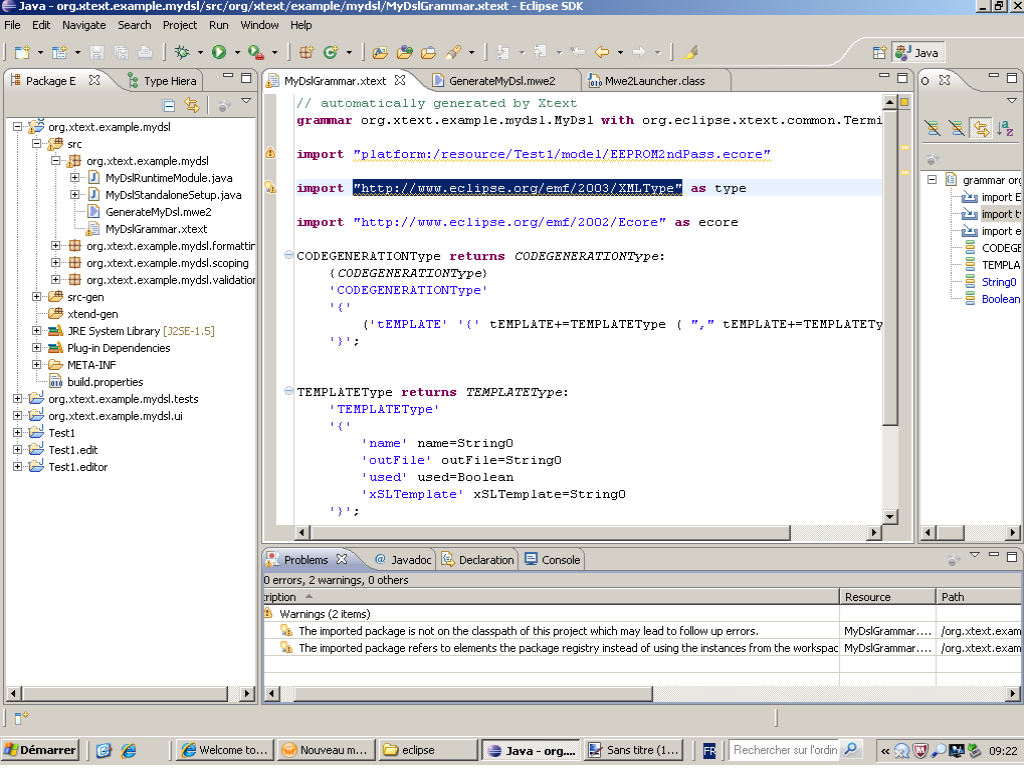This screenshot has height=768, width=1024.
Task: Click the Open Perspective icon
Action: click(880, 52)
